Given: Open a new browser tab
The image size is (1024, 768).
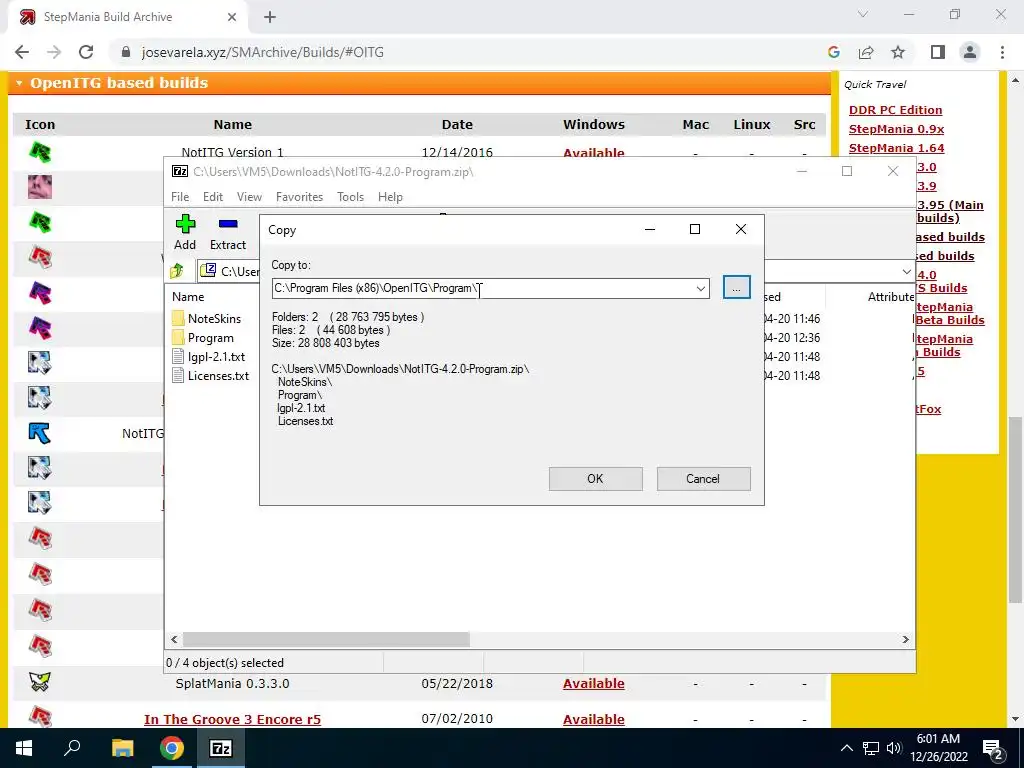Looking at the screenshot, I should [270, 18].
